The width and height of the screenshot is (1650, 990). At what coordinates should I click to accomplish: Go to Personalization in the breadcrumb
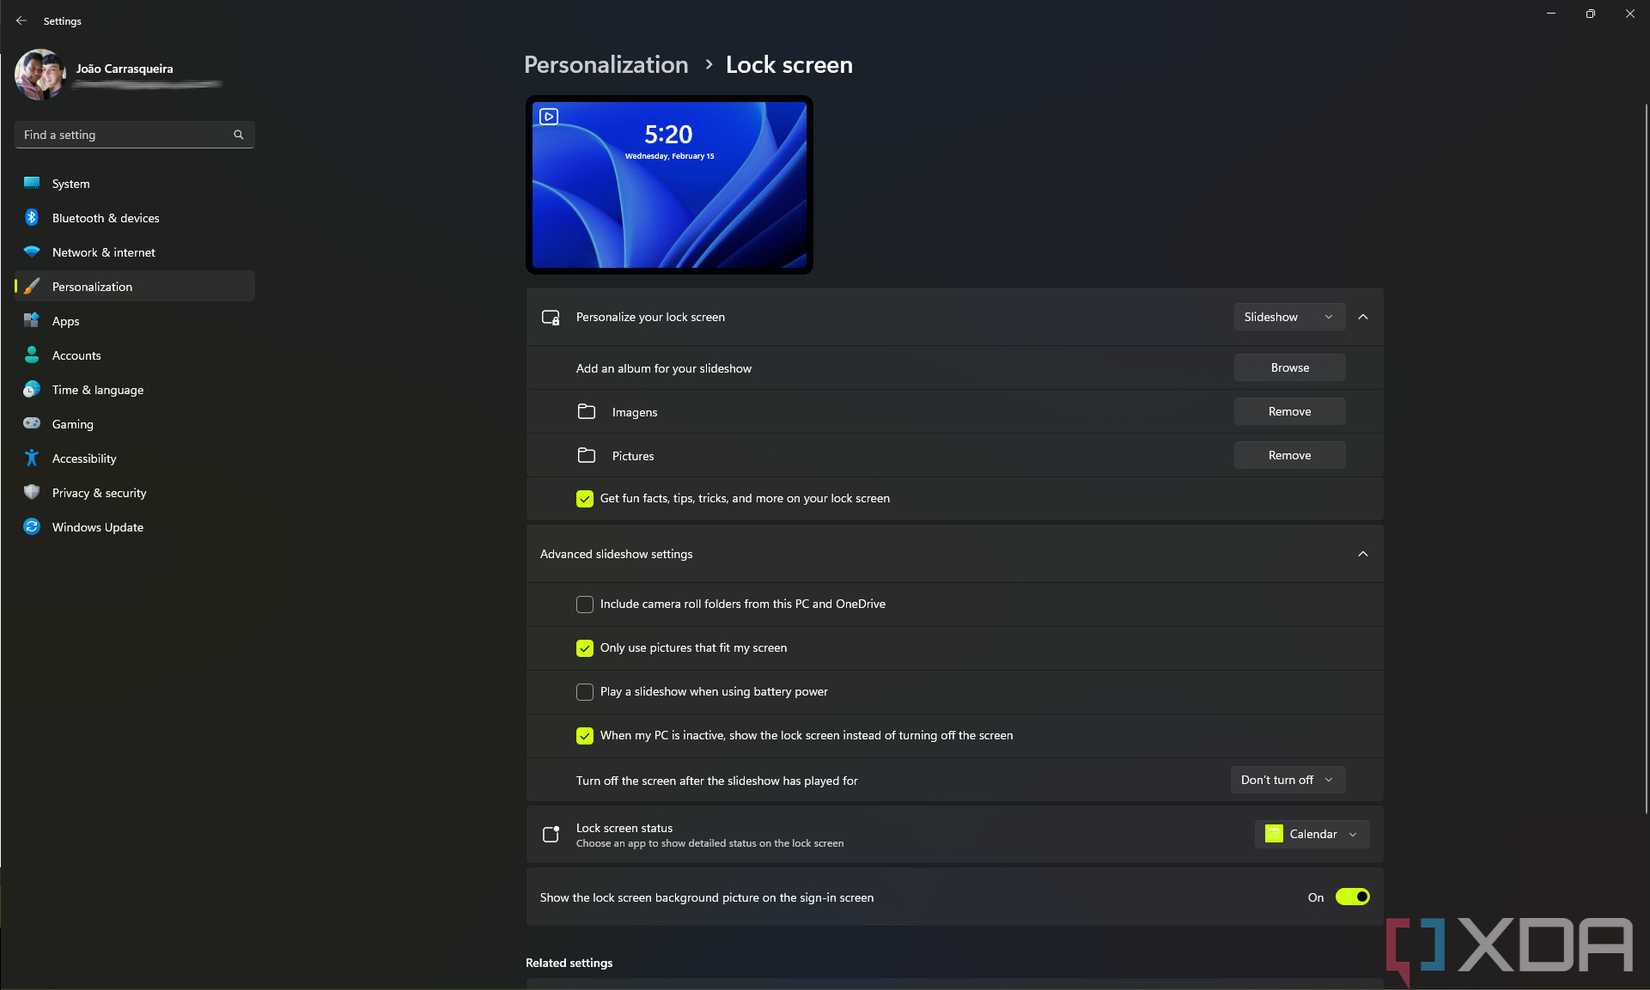click(605, 64)
